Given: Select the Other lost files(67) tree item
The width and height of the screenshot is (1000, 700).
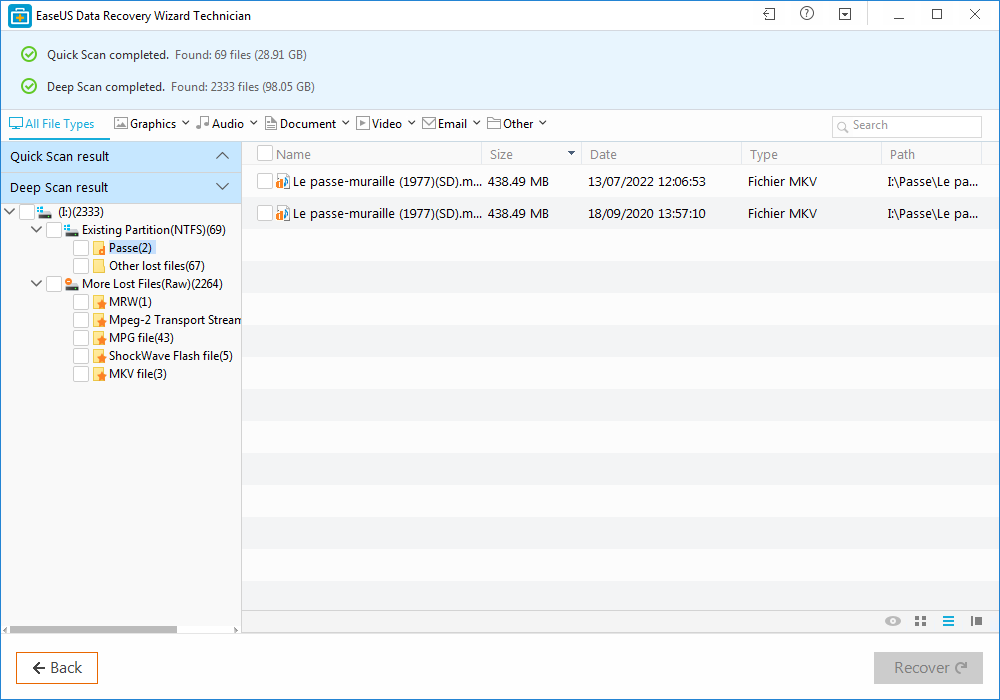Looking at the screenshot, I should [x=156, y=266].
